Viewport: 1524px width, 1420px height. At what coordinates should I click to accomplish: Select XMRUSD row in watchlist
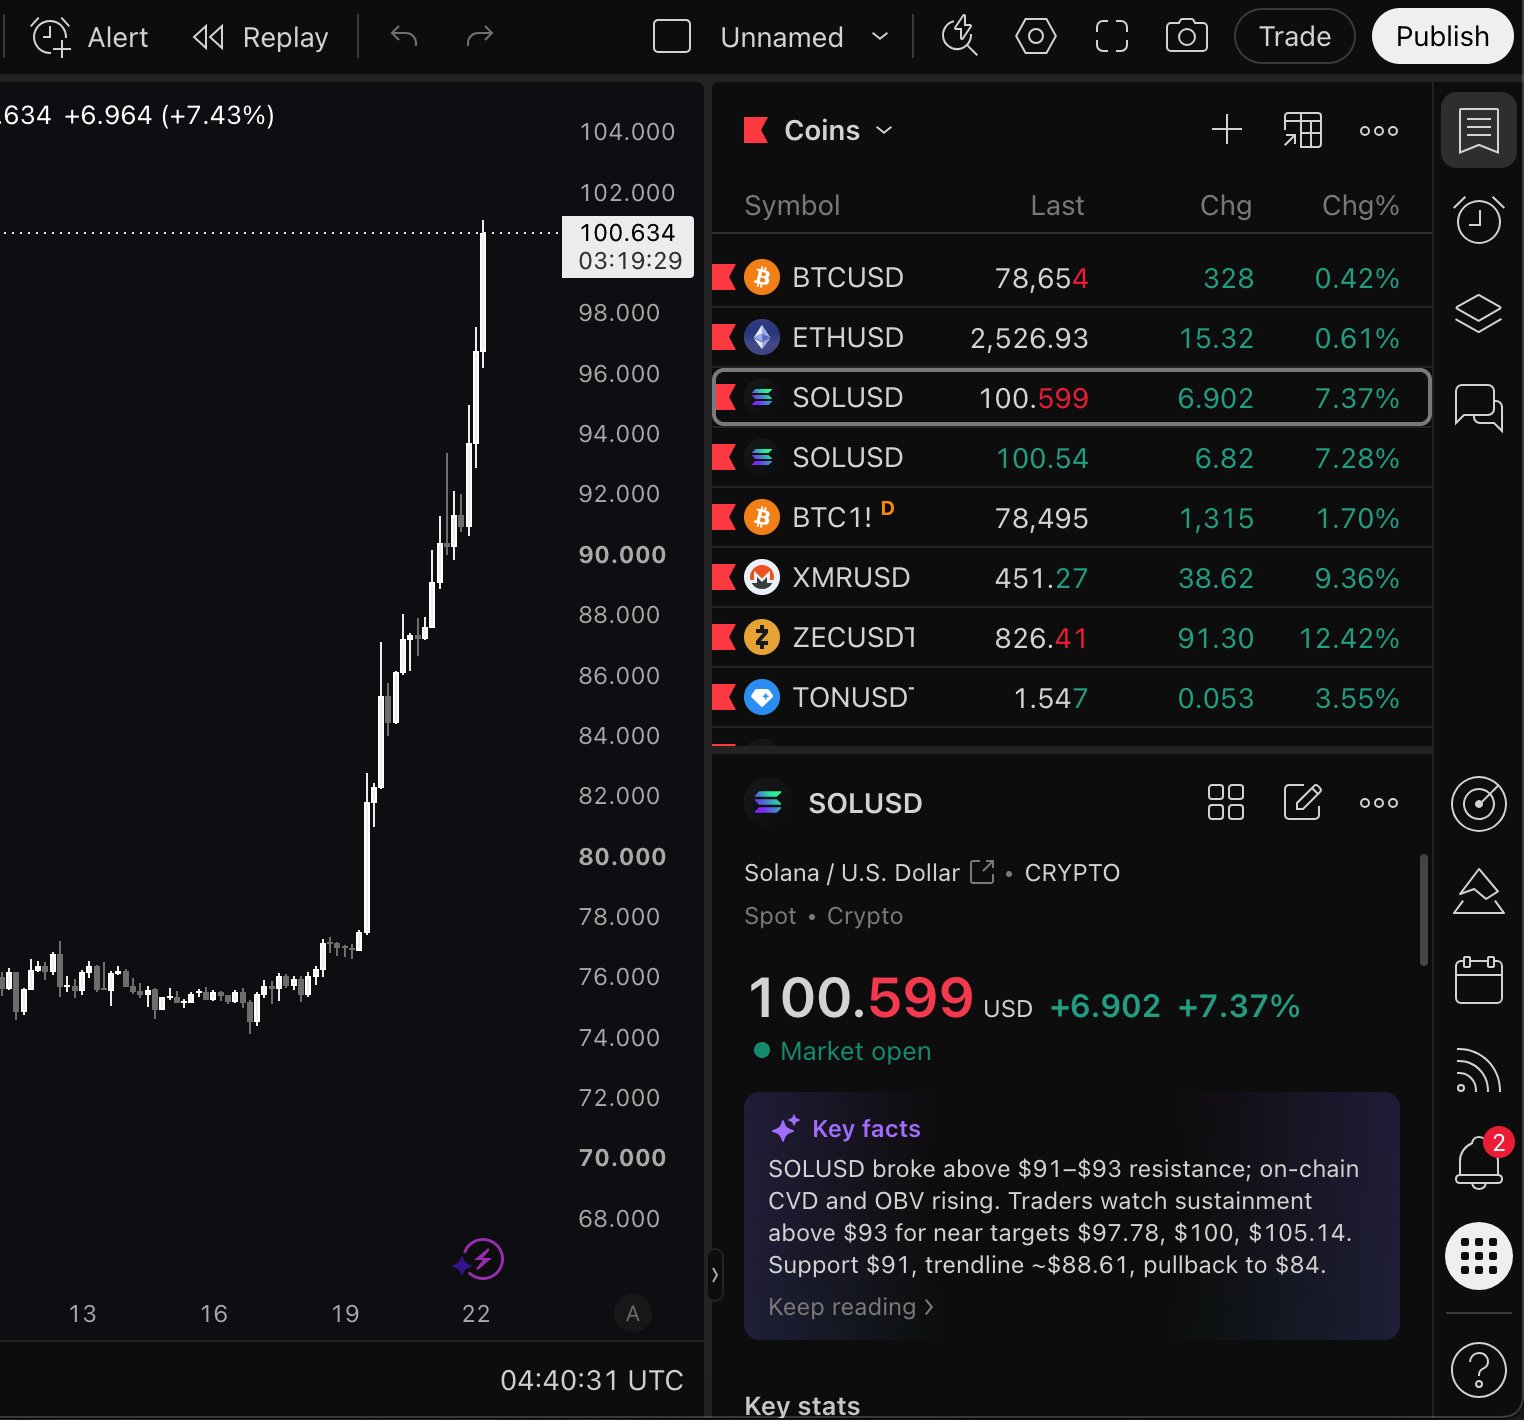[1071, 578]
